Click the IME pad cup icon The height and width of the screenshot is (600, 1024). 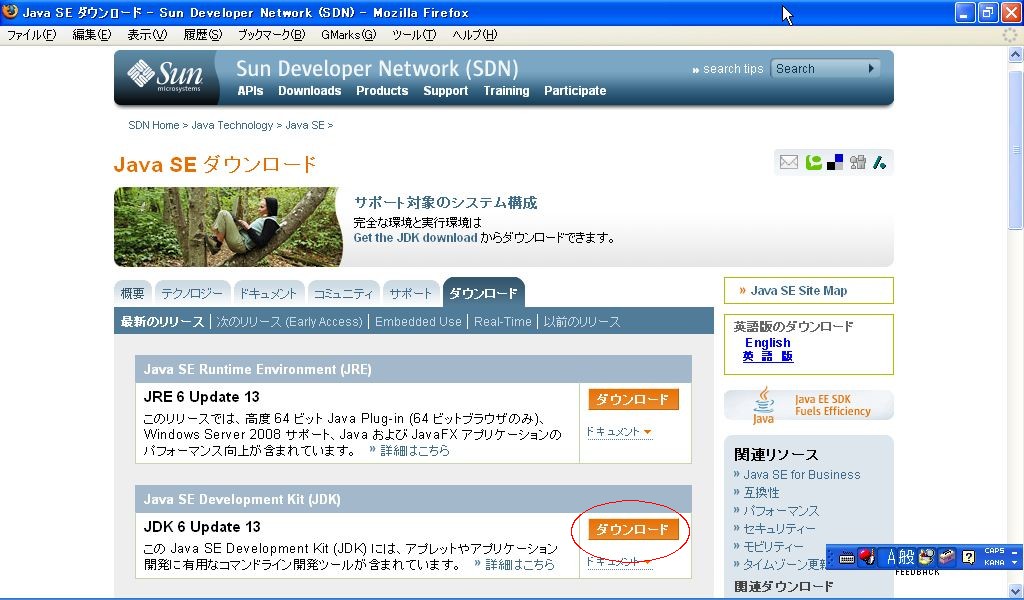click(x=926, y=557)
